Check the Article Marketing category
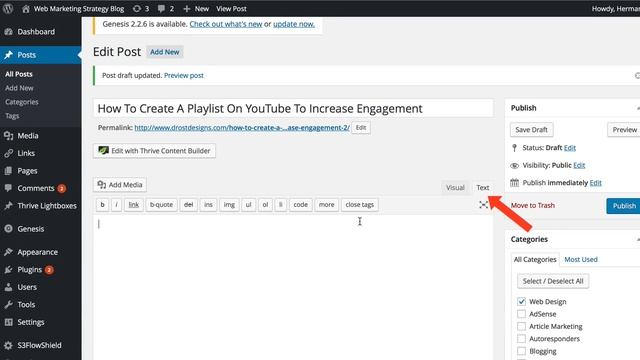The image size is (640, 360). point(521,327)
